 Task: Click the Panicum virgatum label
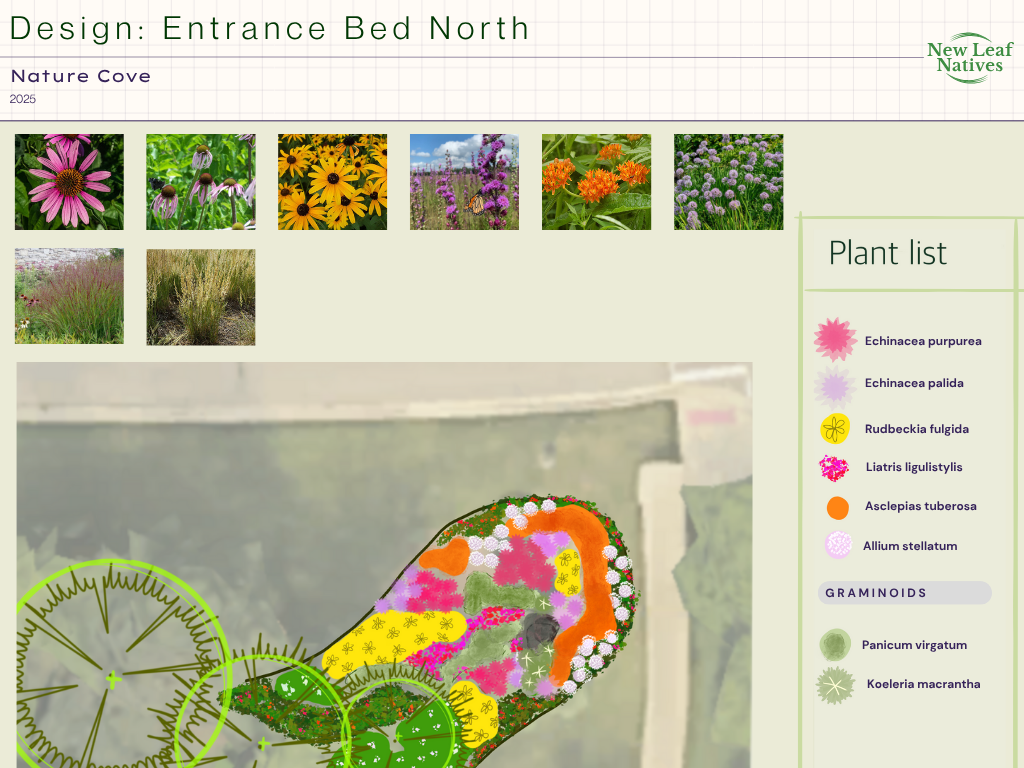pos(914,645)
